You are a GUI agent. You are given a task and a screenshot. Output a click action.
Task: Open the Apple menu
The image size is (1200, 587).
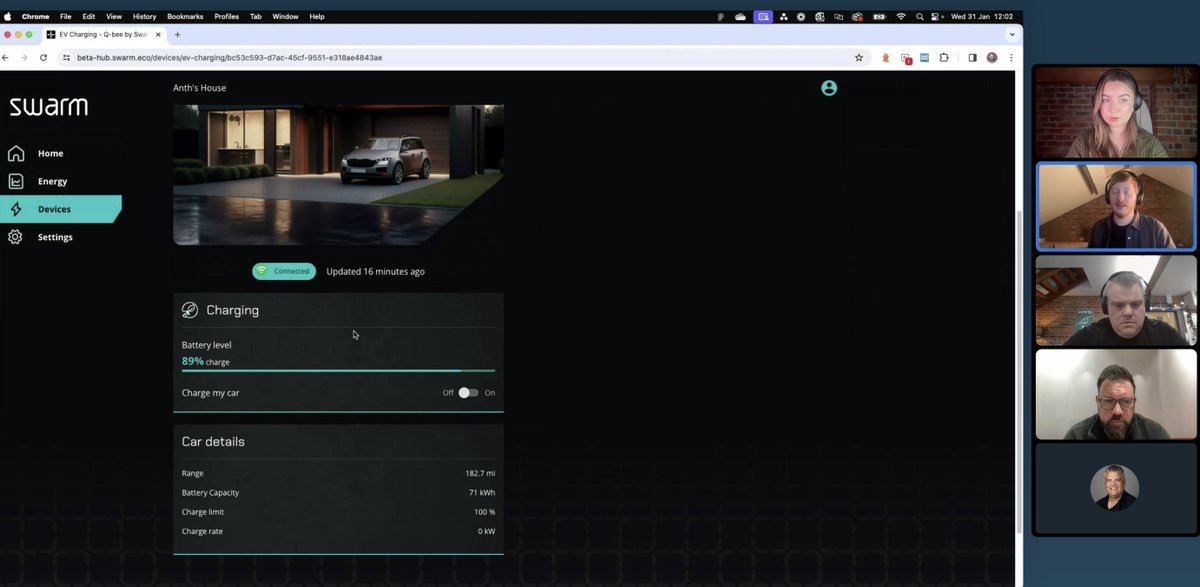[8, 17]
